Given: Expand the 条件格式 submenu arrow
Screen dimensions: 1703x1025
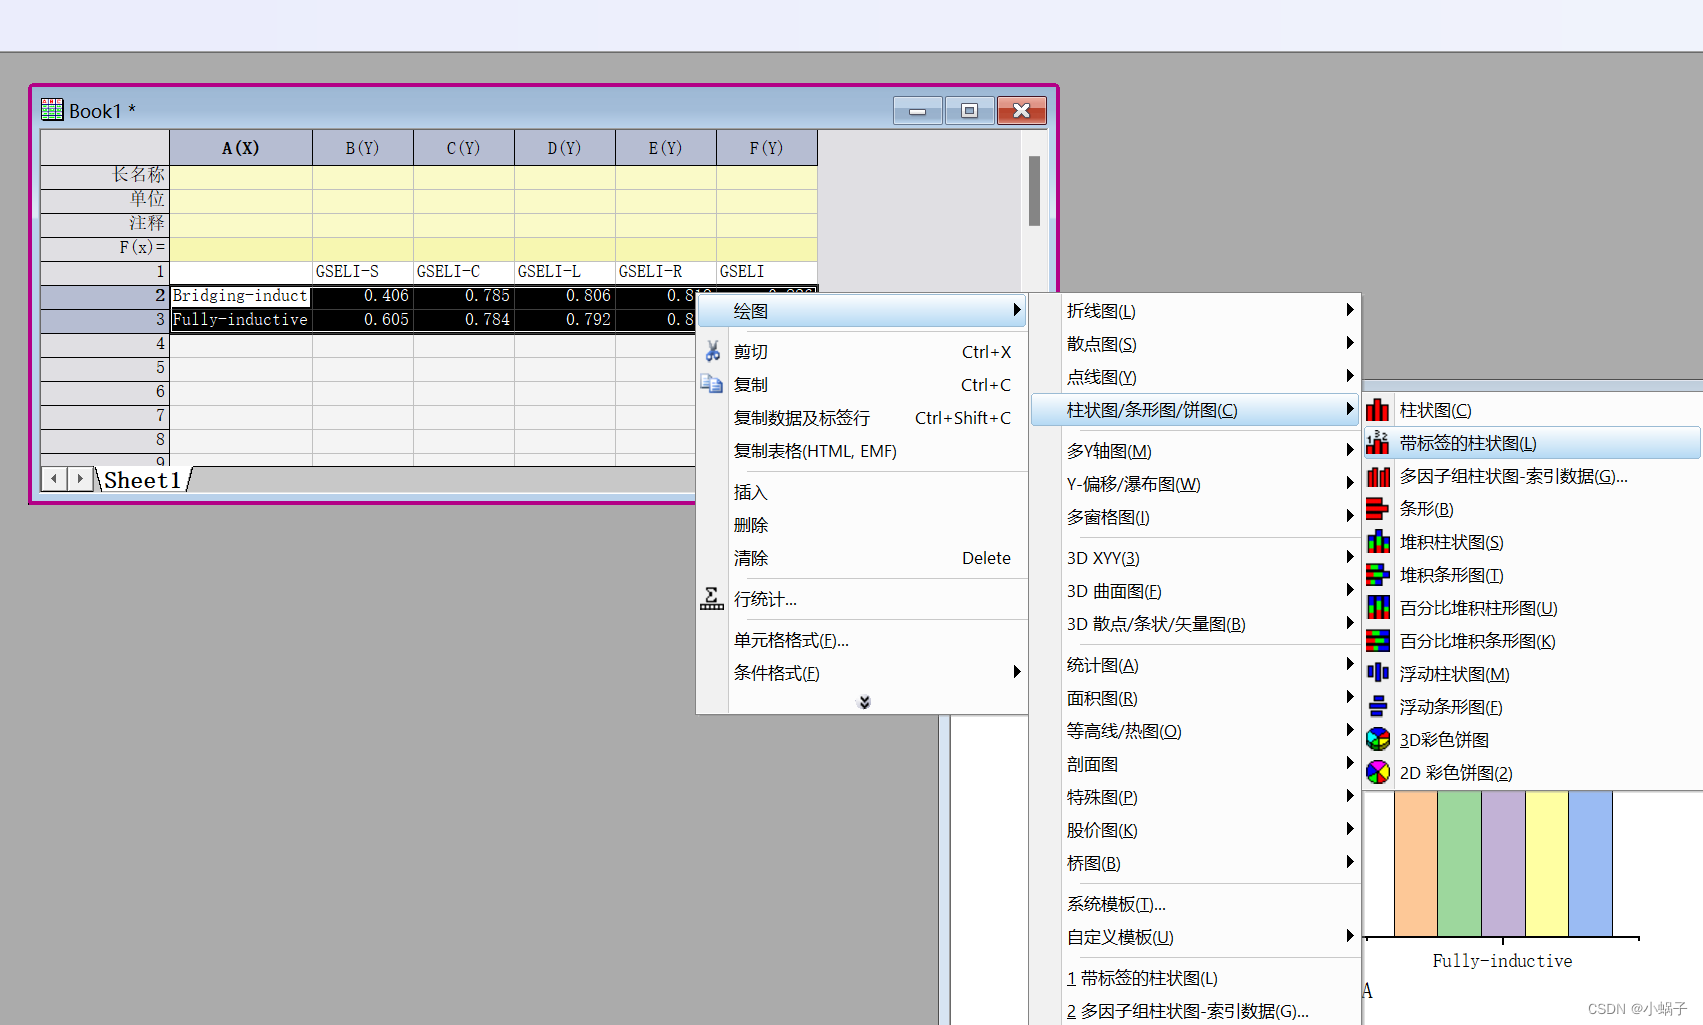Looking at the screenshot, I should pyautogui.click(x=1017, y=672).
